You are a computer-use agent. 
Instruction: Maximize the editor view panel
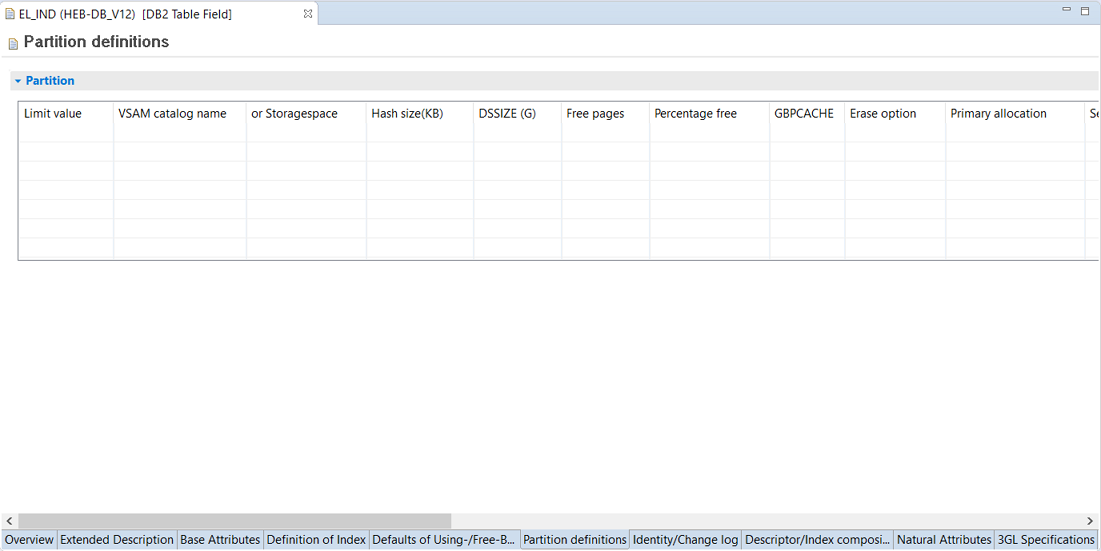click(1085, 11)
